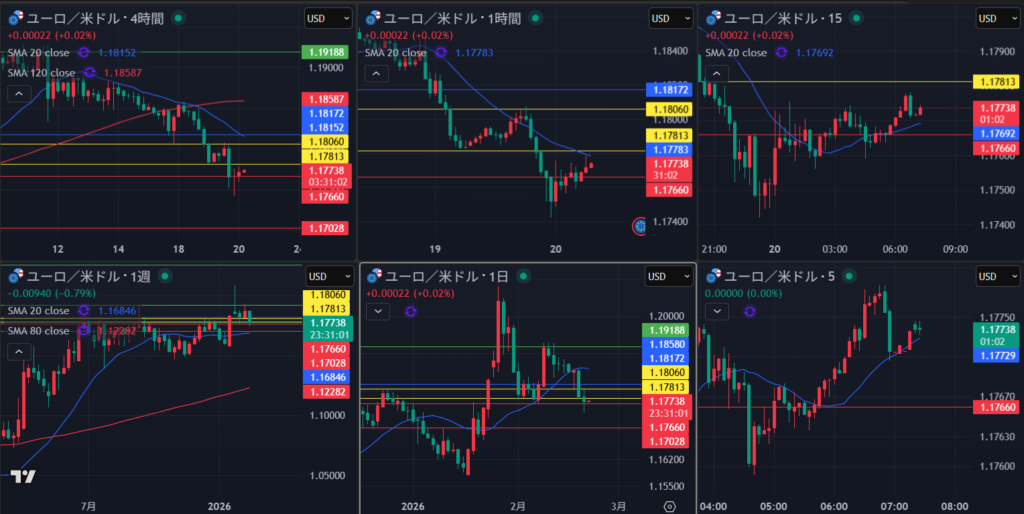Image resolution: width=1024 pixels, height=514 pixels.
Task: Click the circled EU flag event icon on 1-hour chart
Action: (640, 225)
